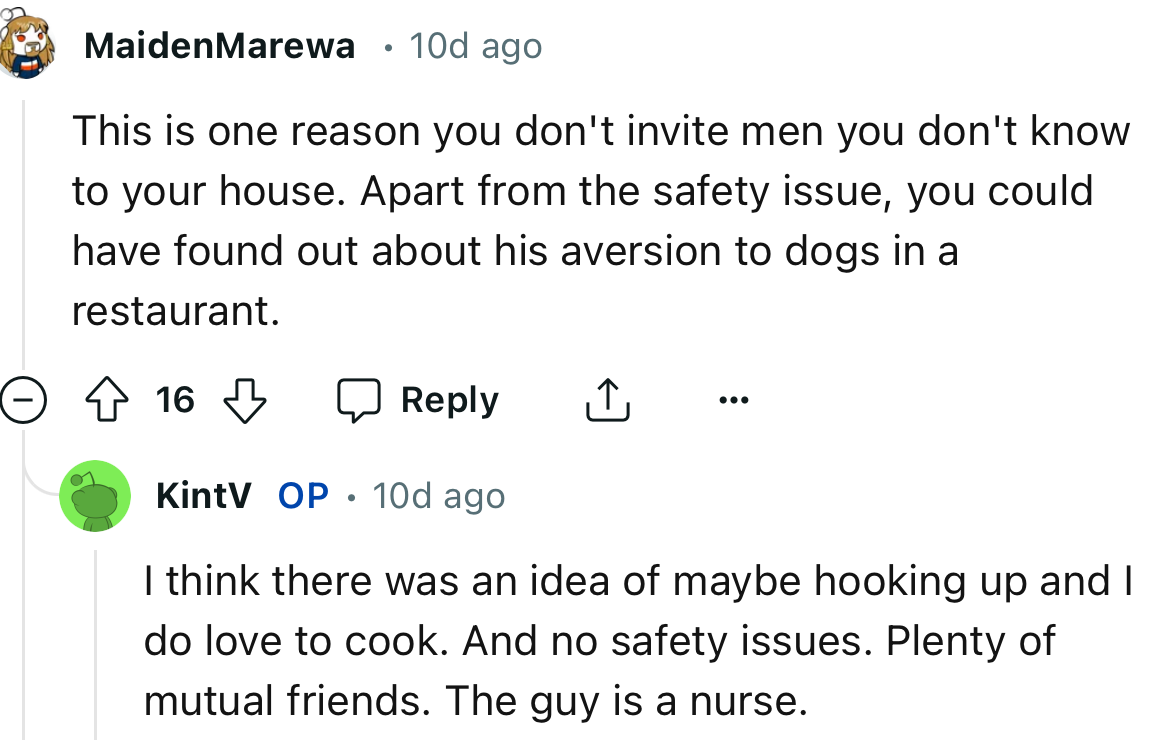Image resolution: width=1149 pixels, height=740 pixels.
Task: Click the blue OP badge next to KintV
Action: [302, 494]
